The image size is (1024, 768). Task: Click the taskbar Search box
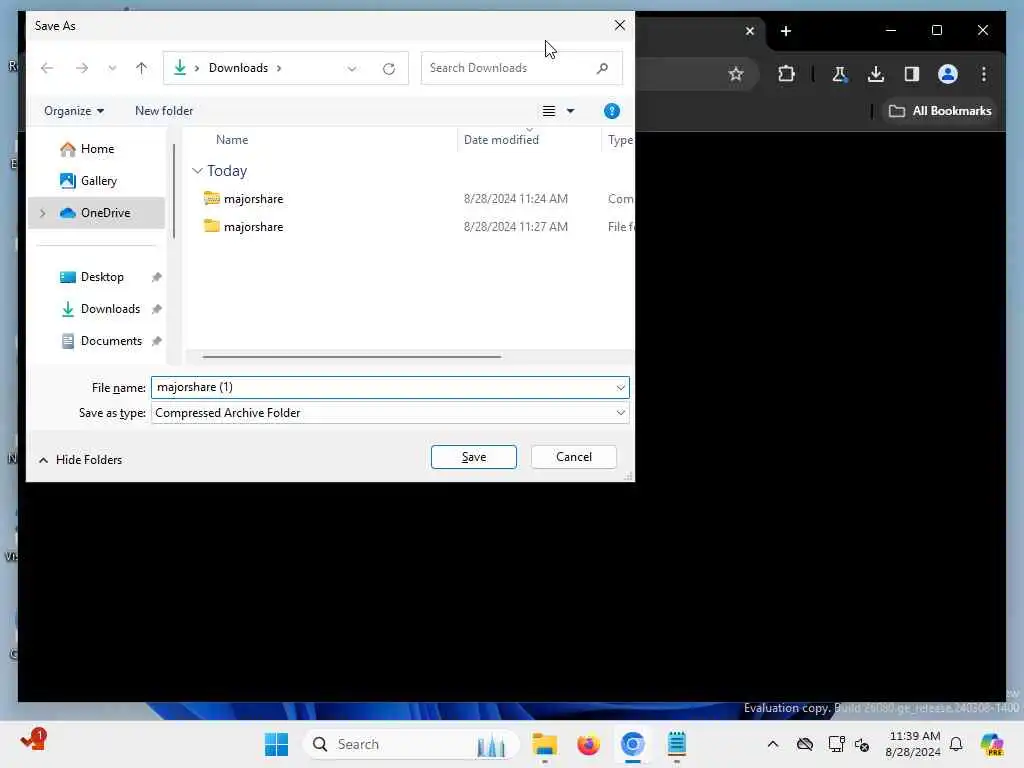pos(411,744)
